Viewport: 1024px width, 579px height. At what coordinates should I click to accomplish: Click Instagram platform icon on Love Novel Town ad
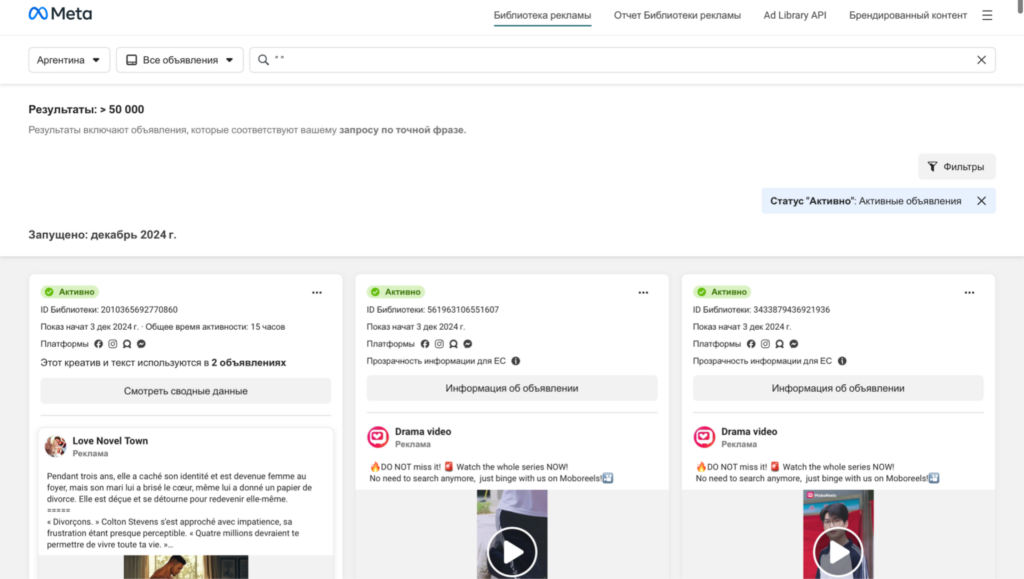[112, 344]
